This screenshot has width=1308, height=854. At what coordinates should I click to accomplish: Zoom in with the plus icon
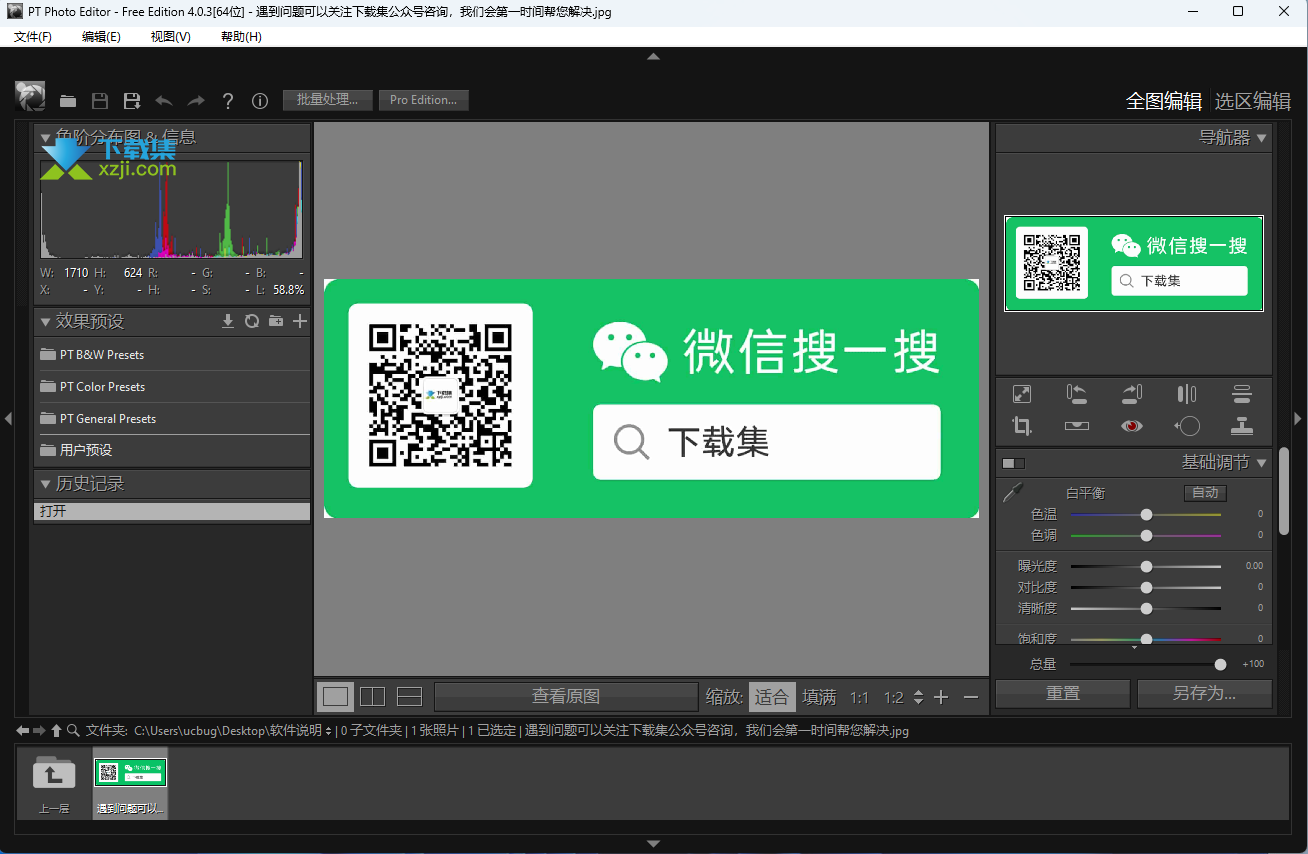click(941, 697)
